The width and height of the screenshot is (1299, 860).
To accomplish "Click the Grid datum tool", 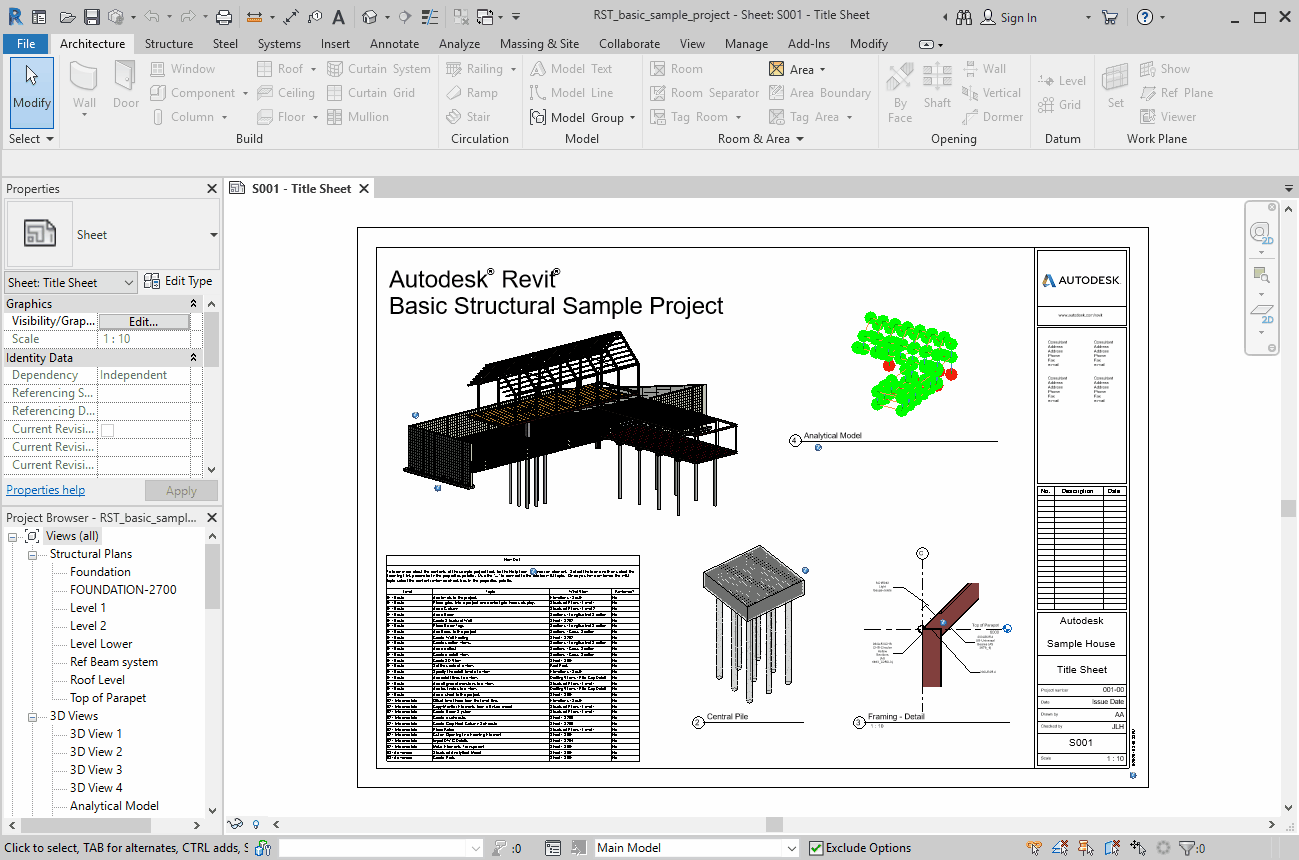I will (1059, 105).
